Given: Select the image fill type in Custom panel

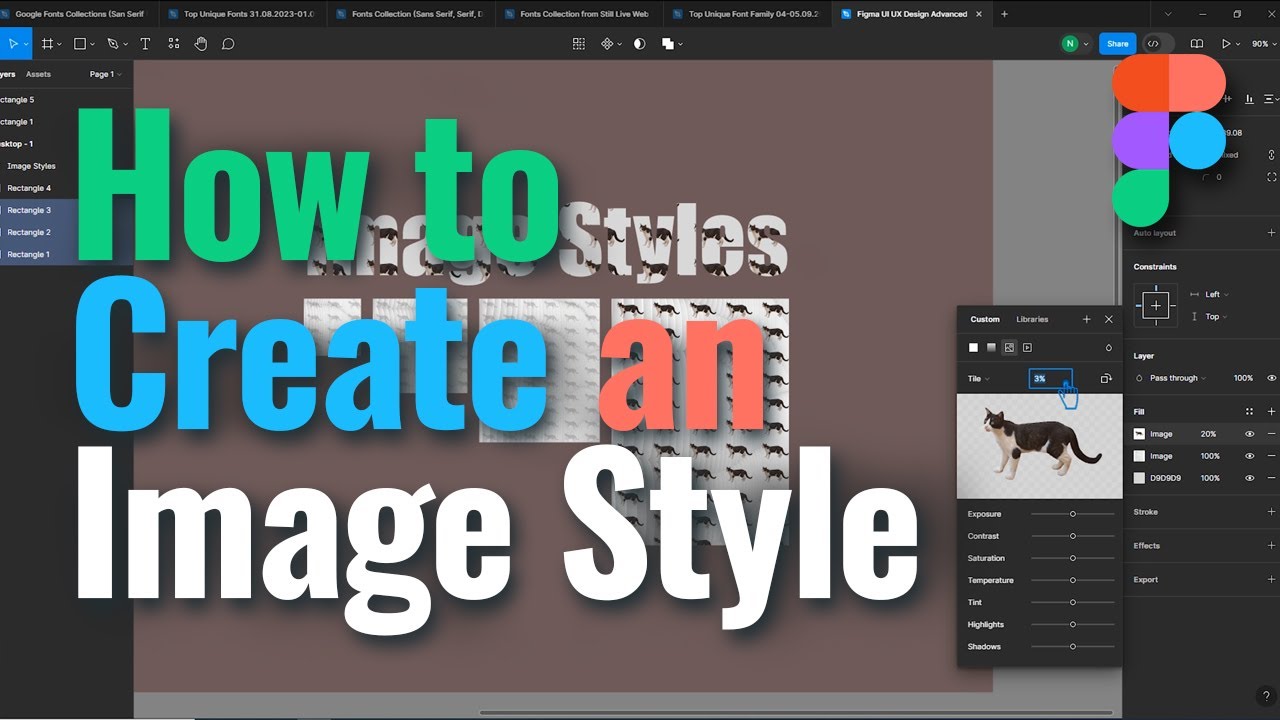Looking at the screenshot, I should point(1009,348).
